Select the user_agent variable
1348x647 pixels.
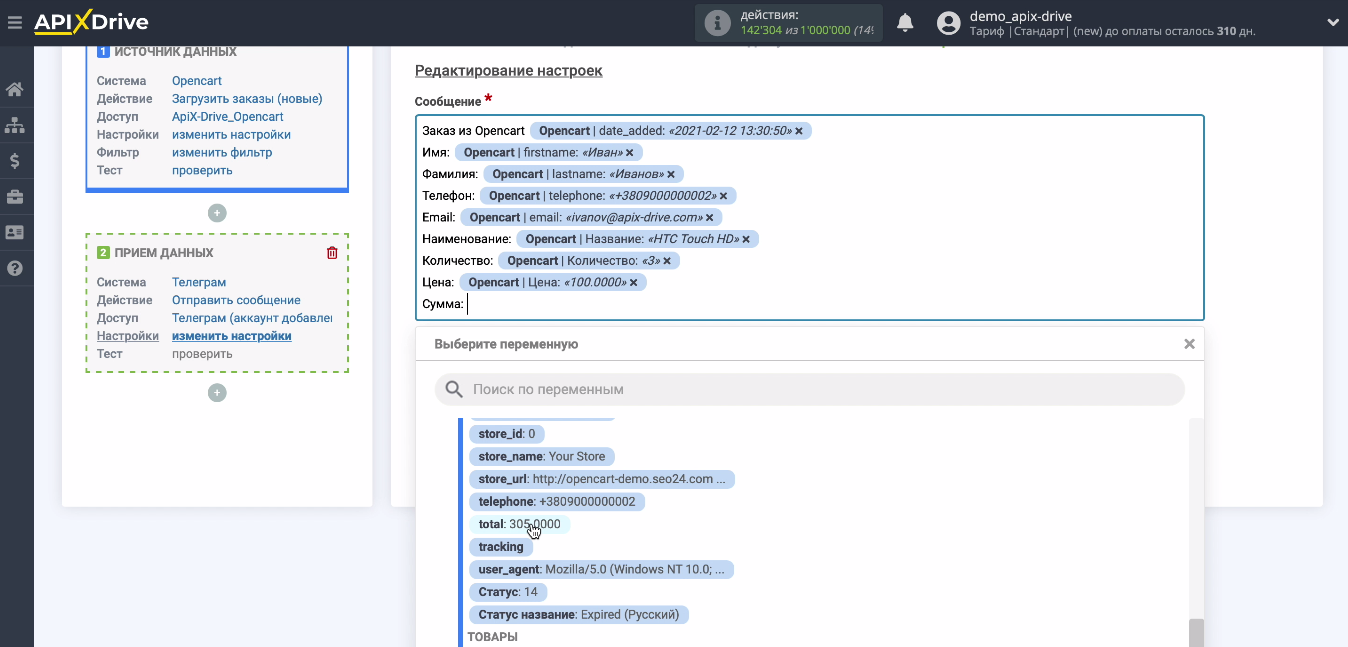(601, 569)
